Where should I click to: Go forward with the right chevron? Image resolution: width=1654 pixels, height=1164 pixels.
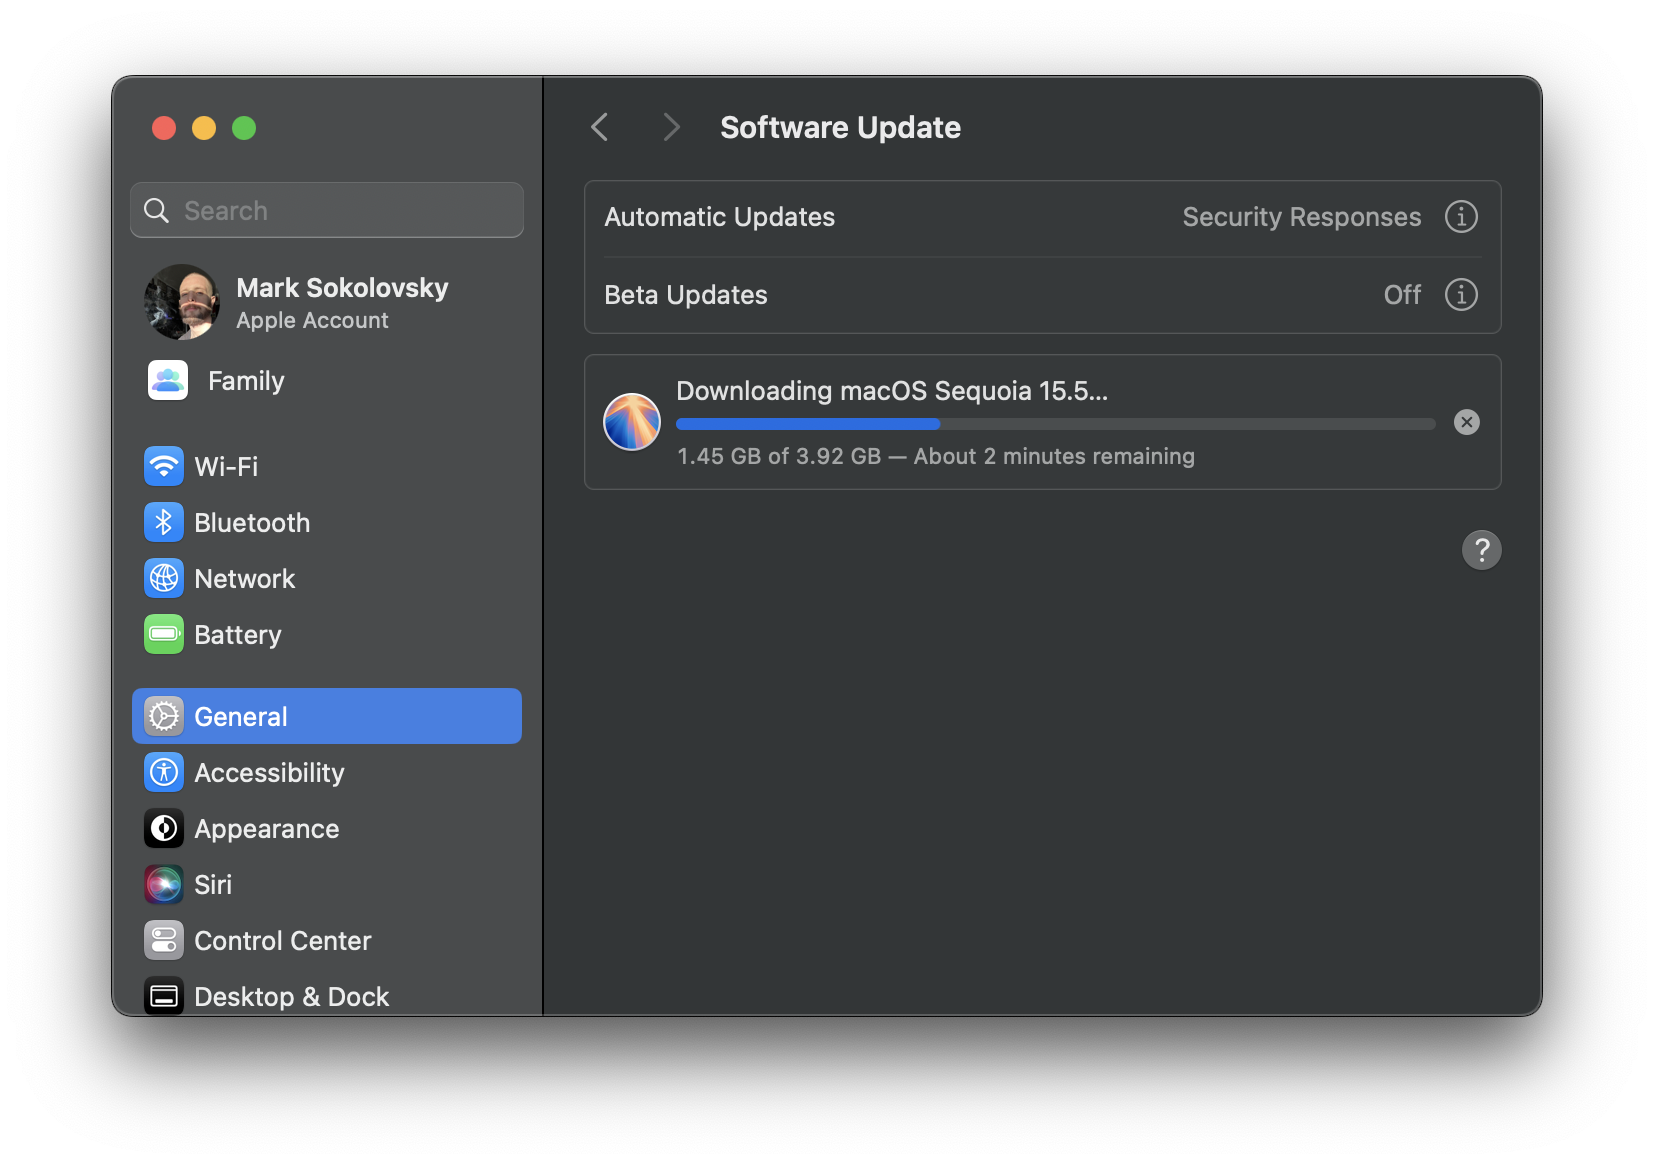(671, 127)
